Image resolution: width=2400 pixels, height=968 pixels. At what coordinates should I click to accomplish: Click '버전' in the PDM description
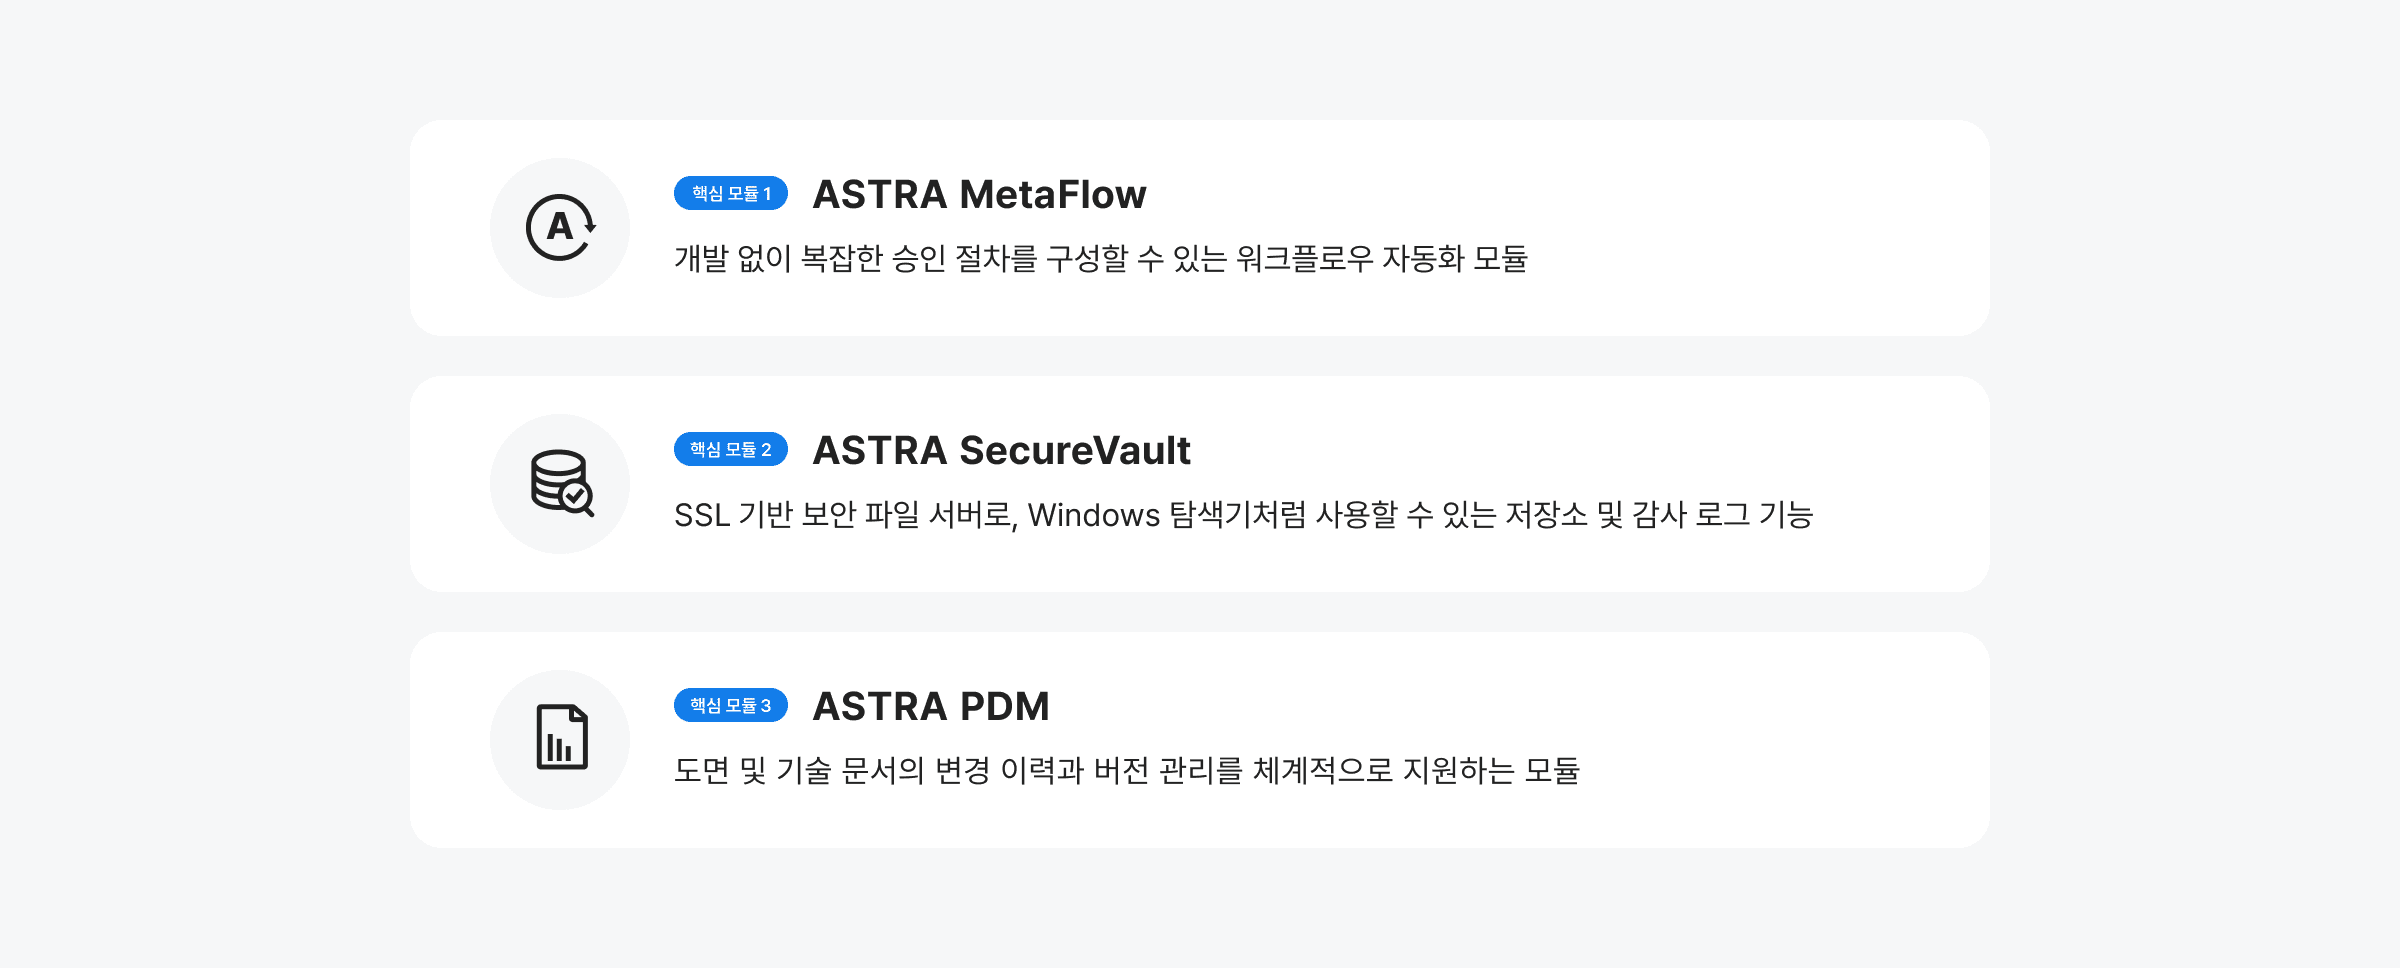[1121, 771]
